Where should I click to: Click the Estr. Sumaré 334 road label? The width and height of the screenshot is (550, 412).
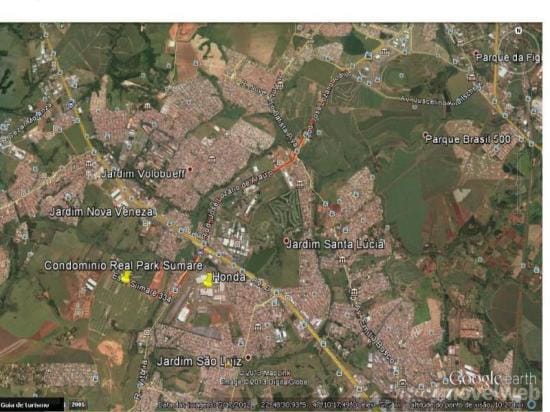(142, 288)
